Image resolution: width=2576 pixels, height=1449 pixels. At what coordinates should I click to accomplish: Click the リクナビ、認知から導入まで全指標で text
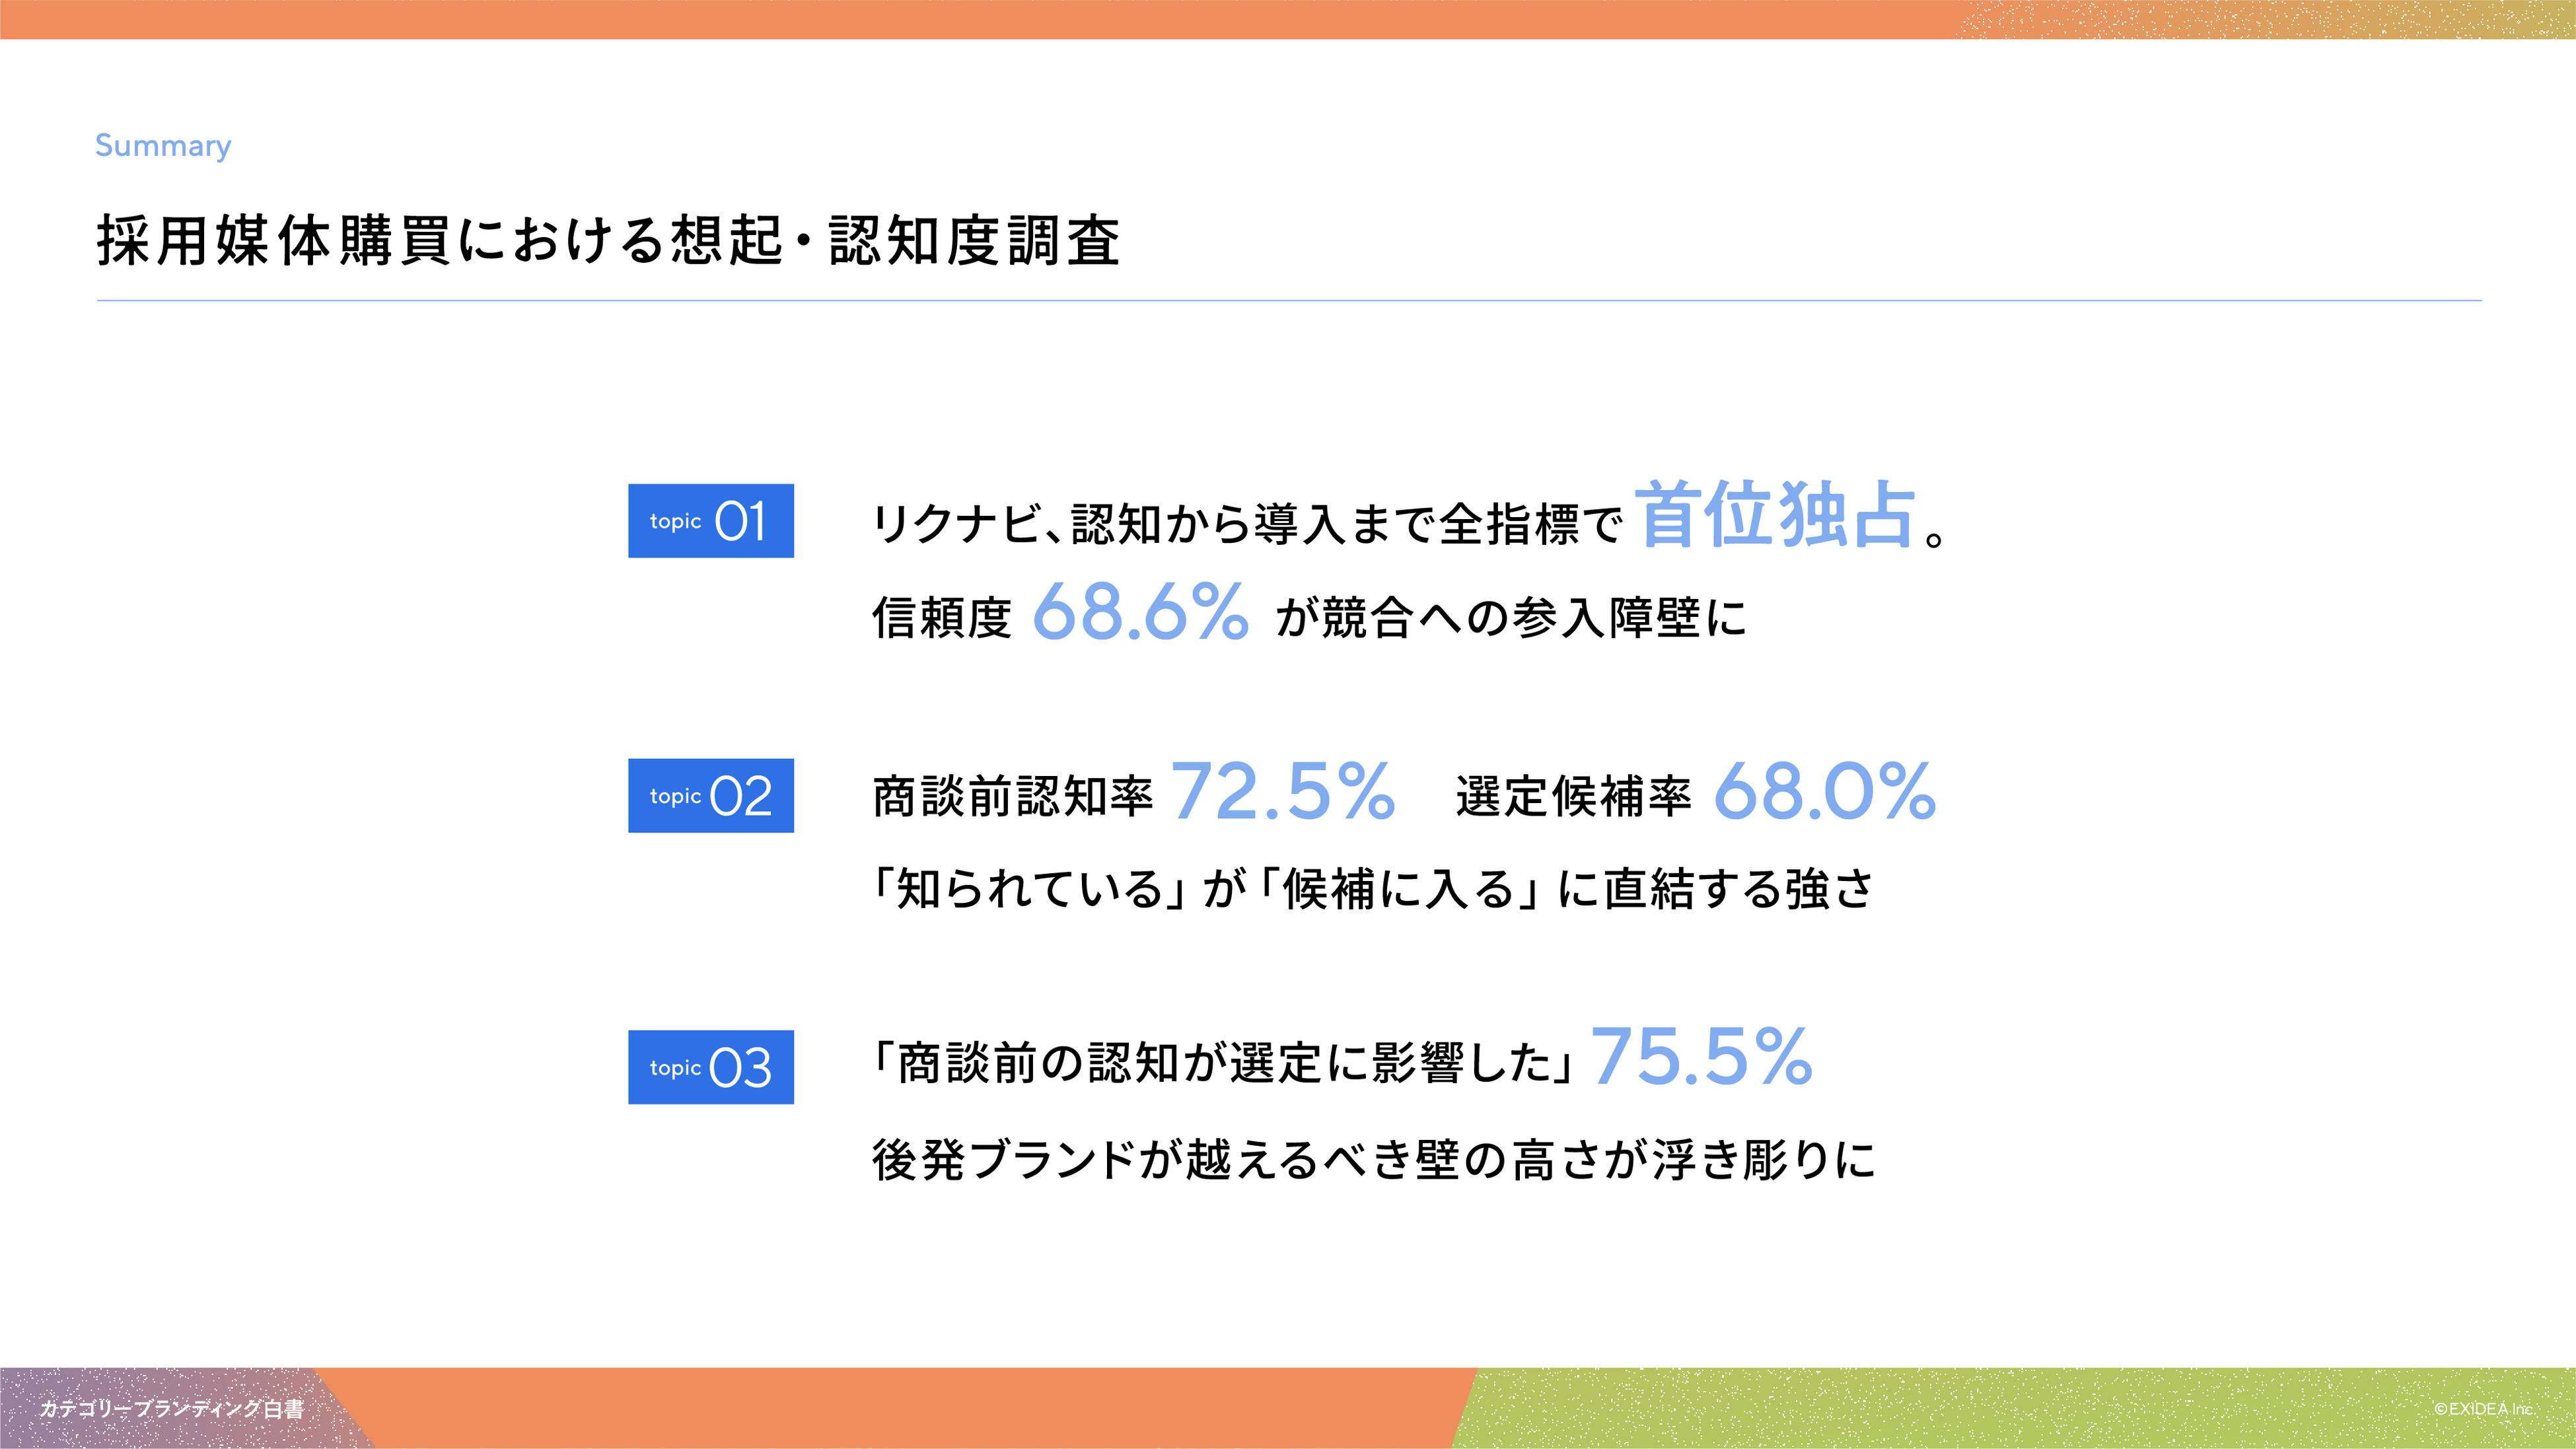pyautogui.click(x=1246, y=524)
